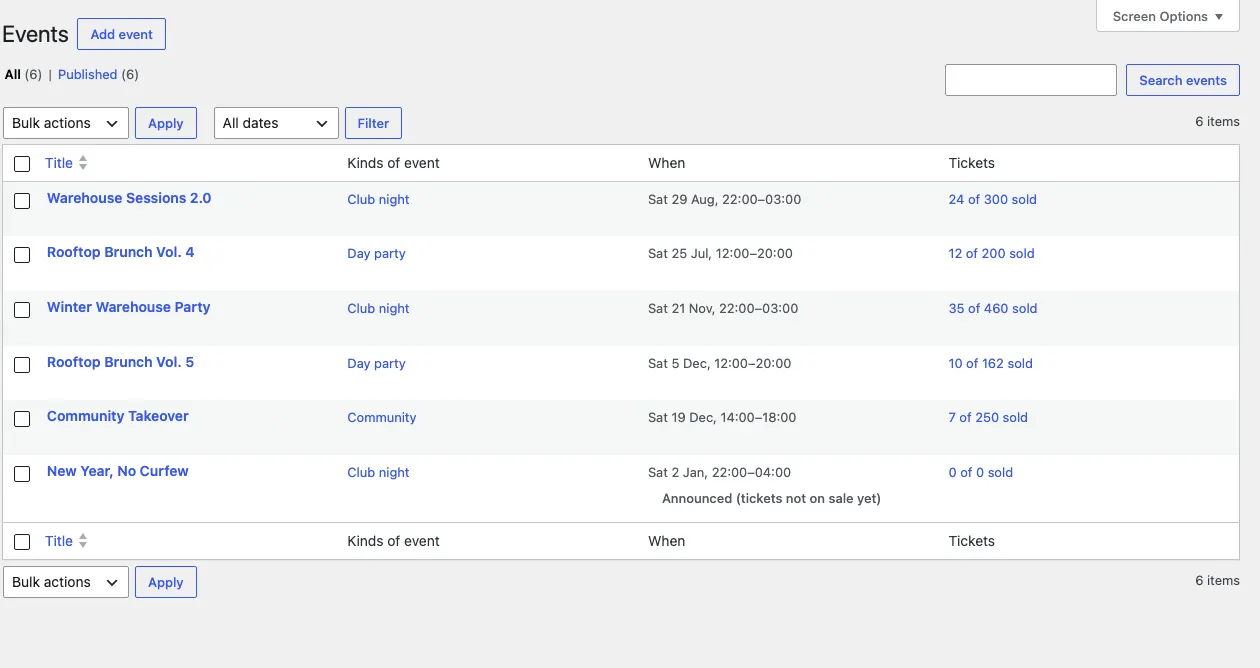
Task: Click the Search events button
Action: [1183, 80]
